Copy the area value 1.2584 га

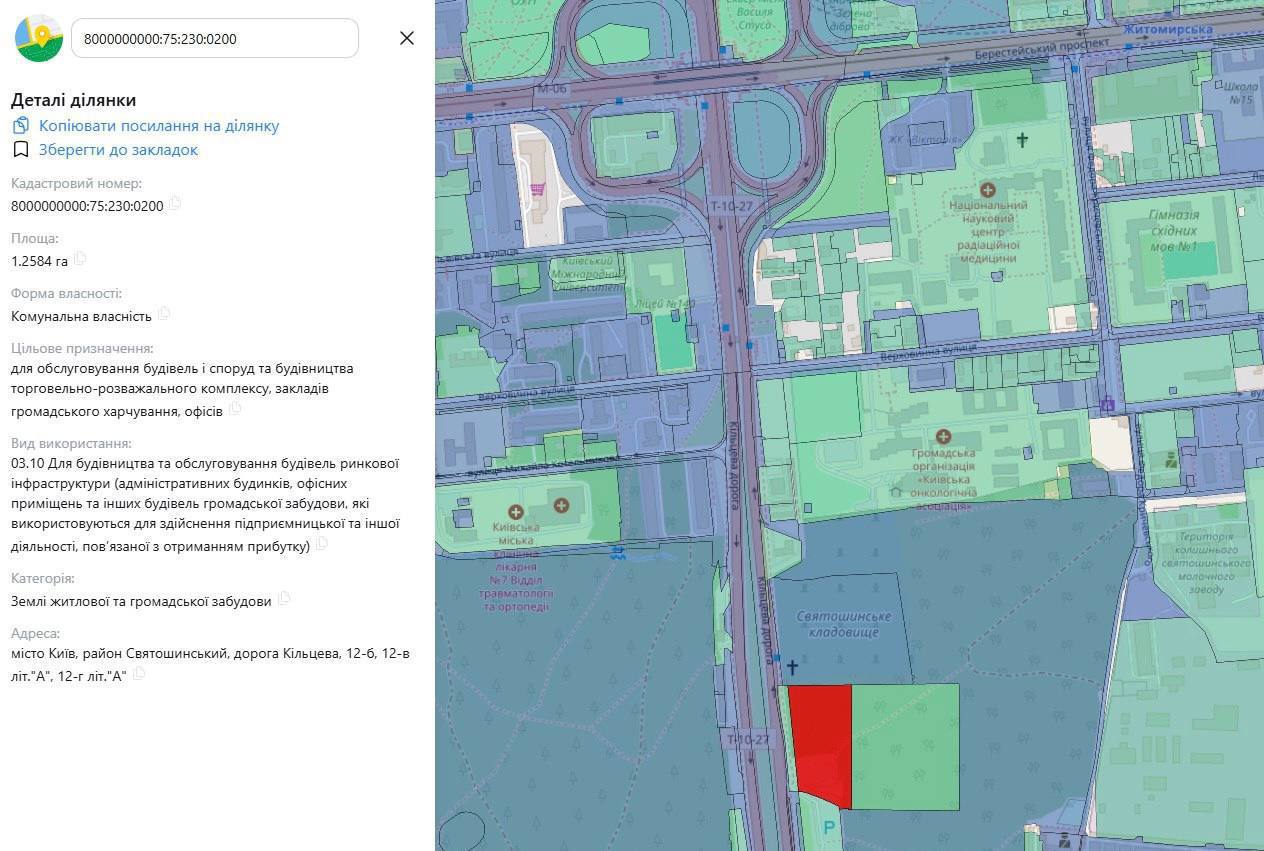pos(80,259)
